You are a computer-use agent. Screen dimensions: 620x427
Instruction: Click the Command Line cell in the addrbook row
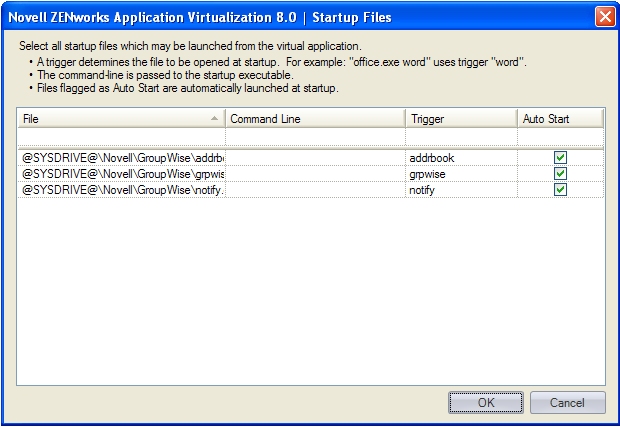coord(315,158)
